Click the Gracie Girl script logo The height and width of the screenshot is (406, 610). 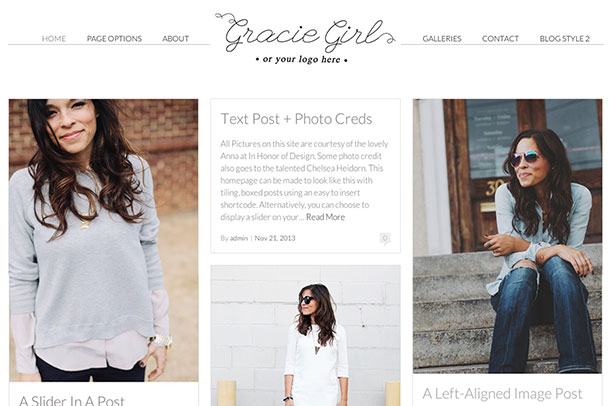[x=305, y=32]
